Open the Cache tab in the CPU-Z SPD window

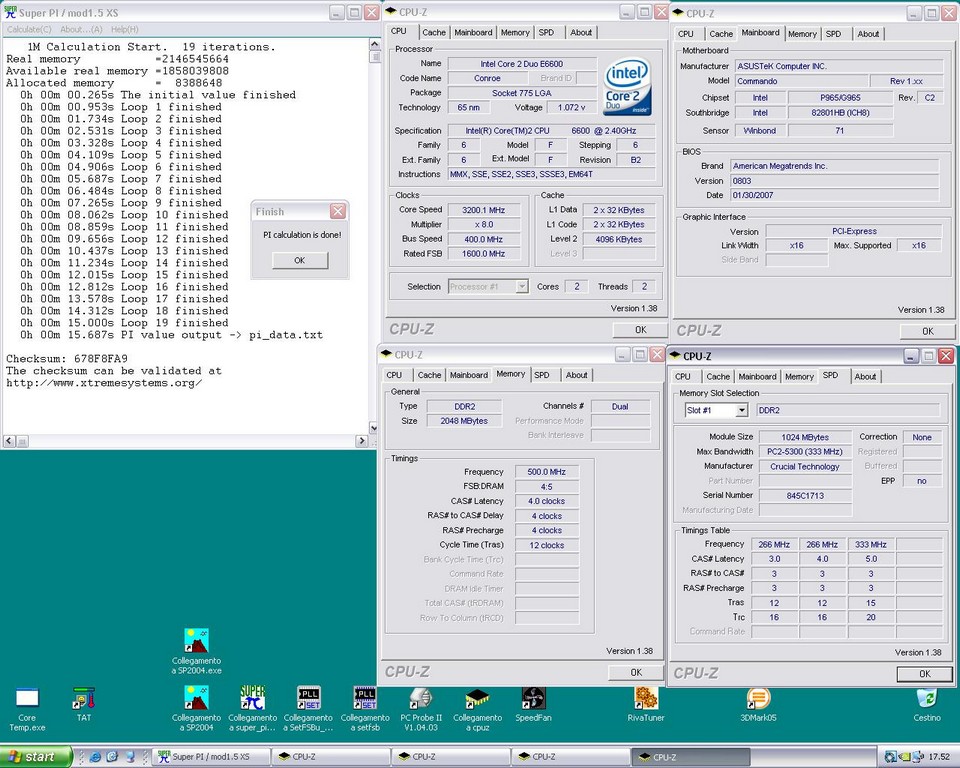click(x=718, y=377)
